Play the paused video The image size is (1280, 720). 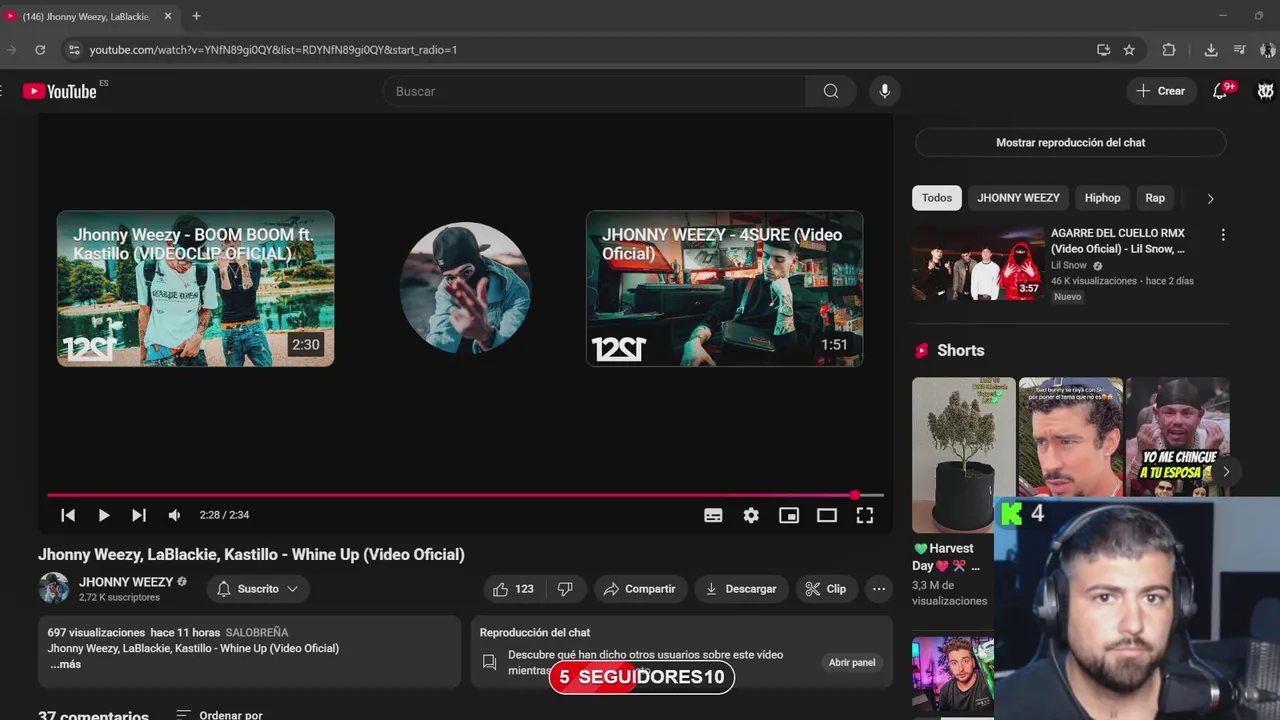point(103,515)
